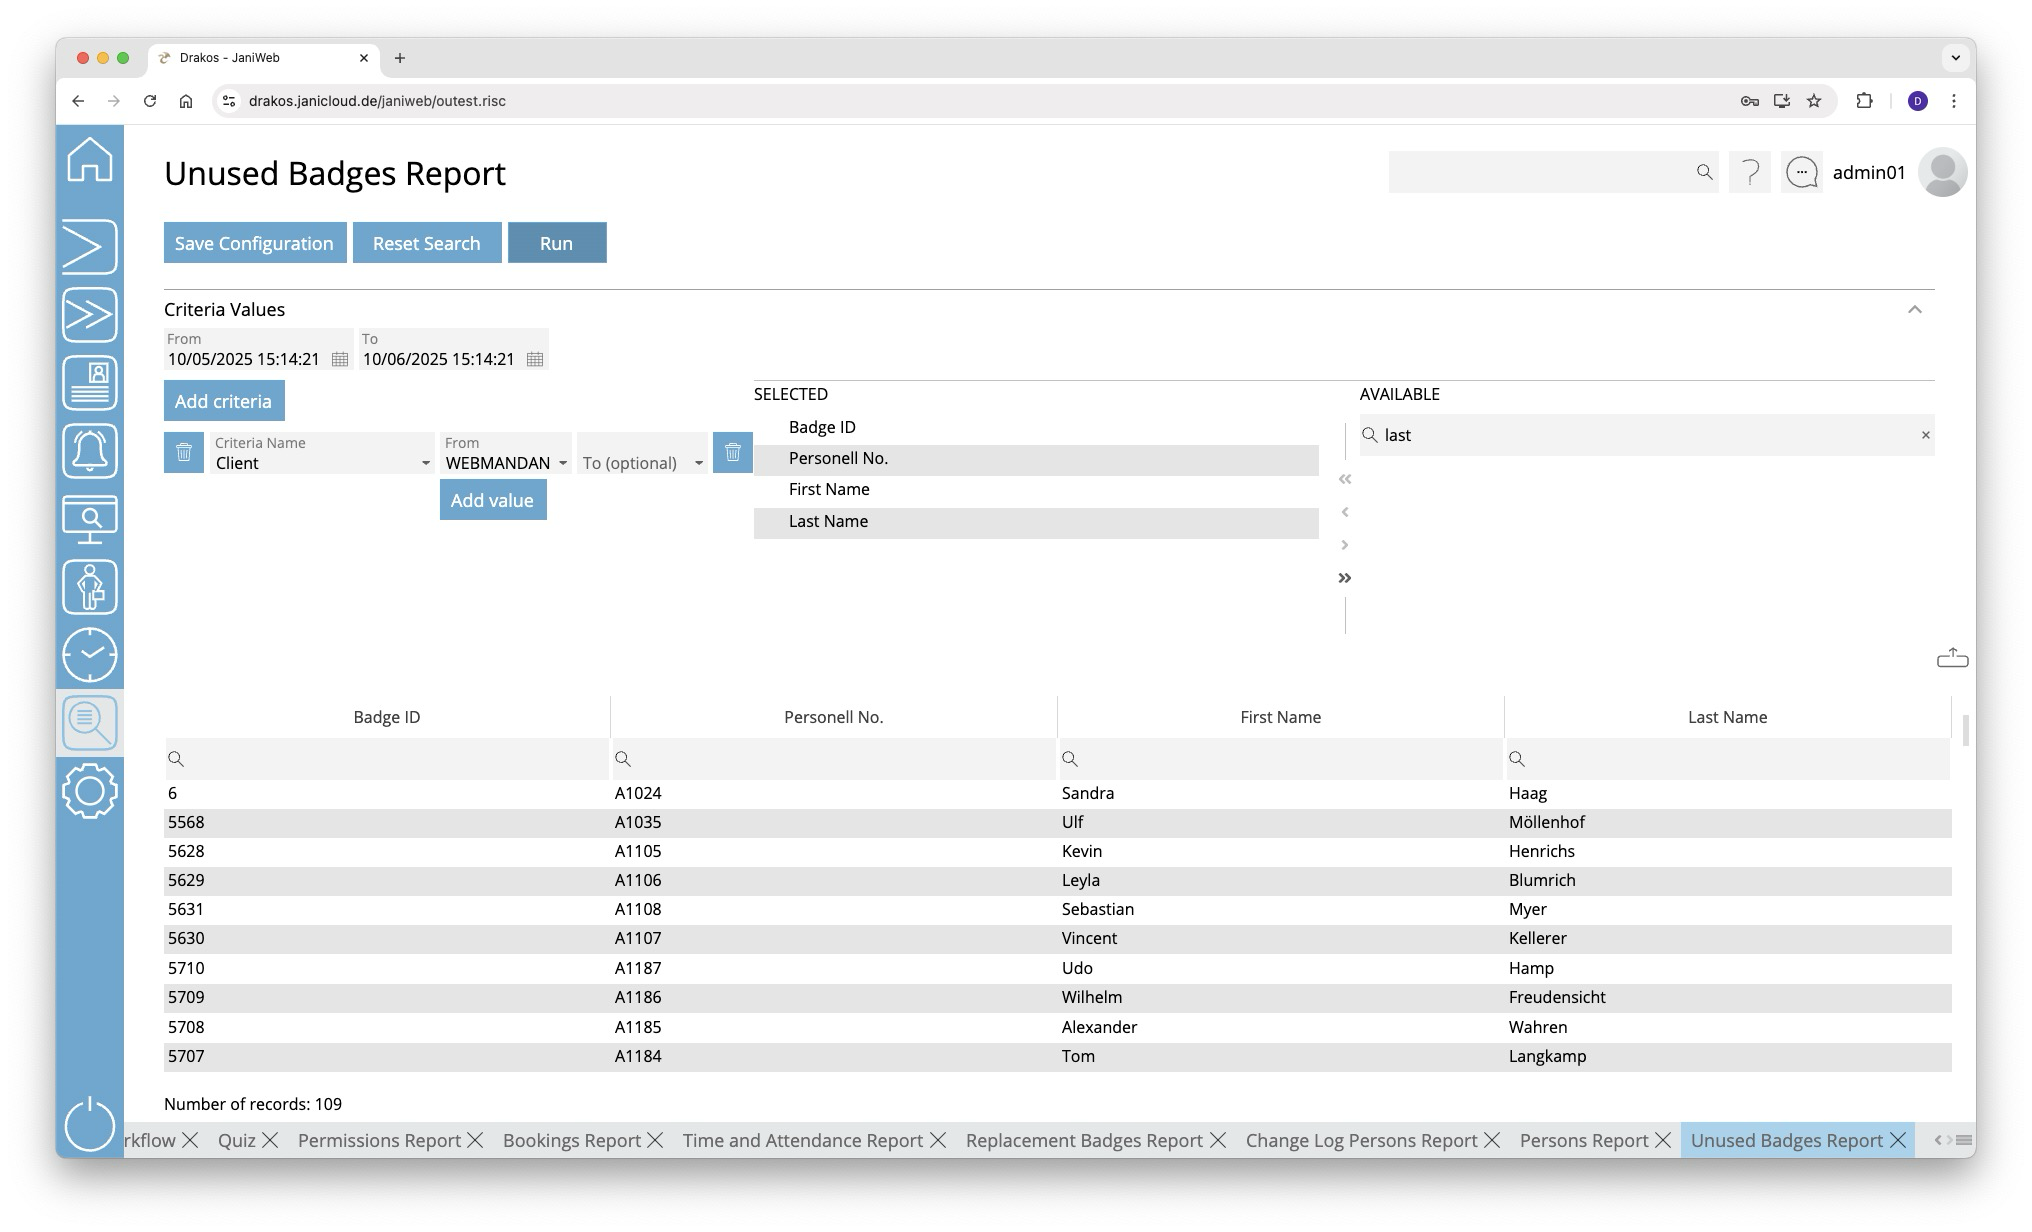This screenshot has width=2032, height=1232.
Task: Switch to the Bookings Report tab
Action: [571, 1141]
